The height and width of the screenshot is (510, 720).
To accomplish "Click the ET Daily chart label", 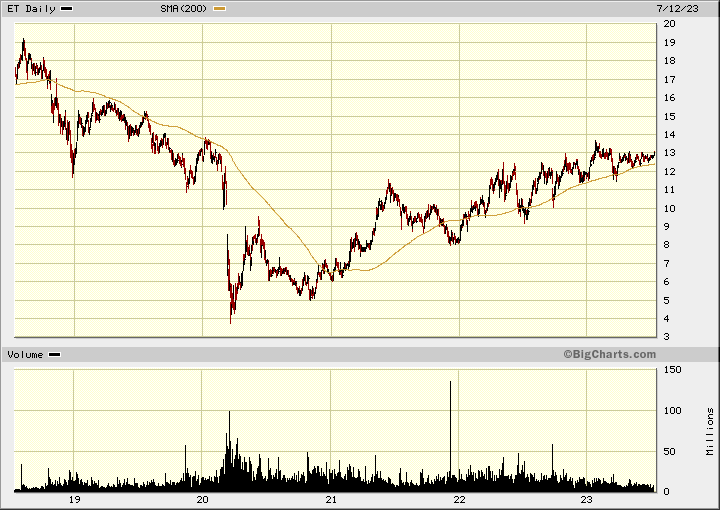I will 31,9.
